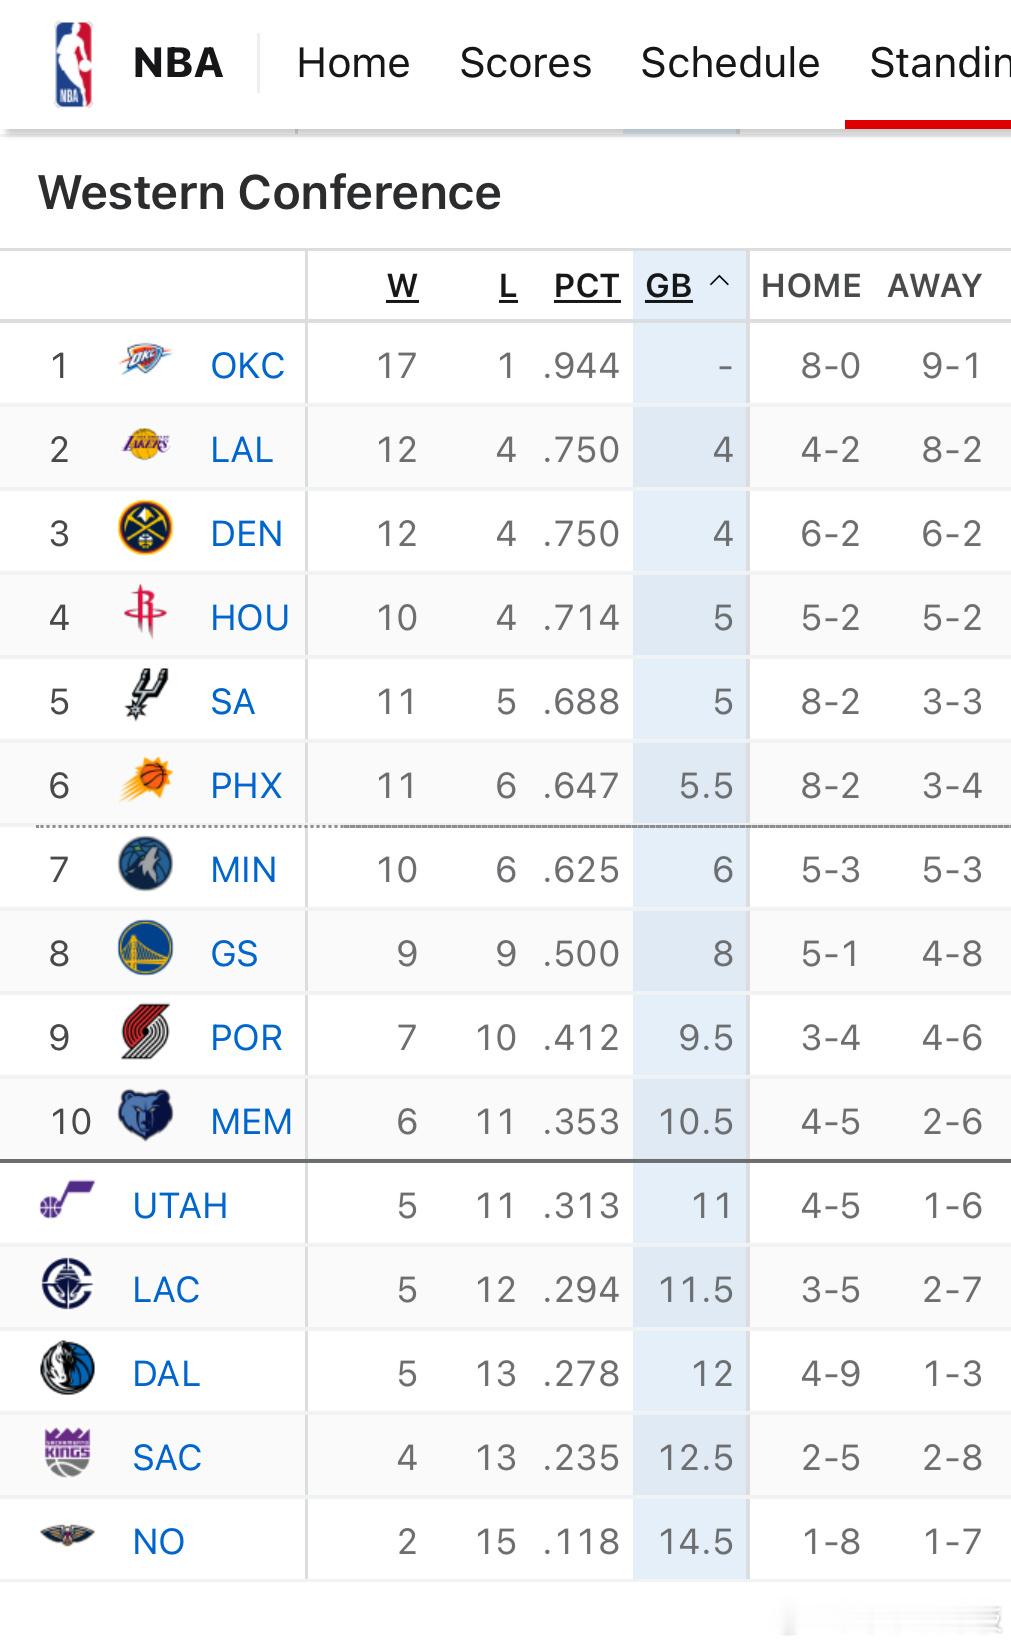This screenshot has width=1011, height=1644.
Task: Open the MIN team link
Action: click(243, 870)
